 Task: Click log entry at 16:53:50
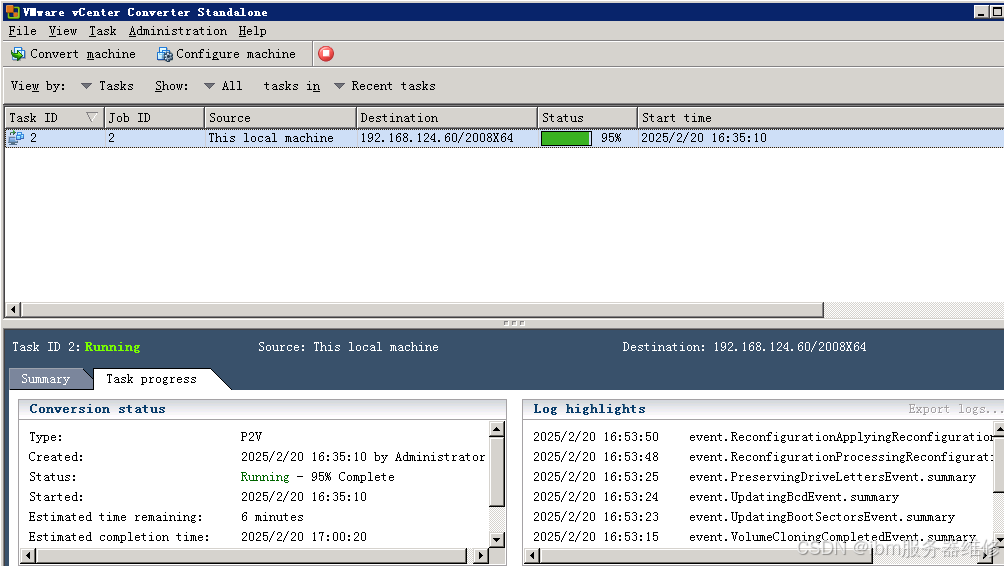point(762,437)
